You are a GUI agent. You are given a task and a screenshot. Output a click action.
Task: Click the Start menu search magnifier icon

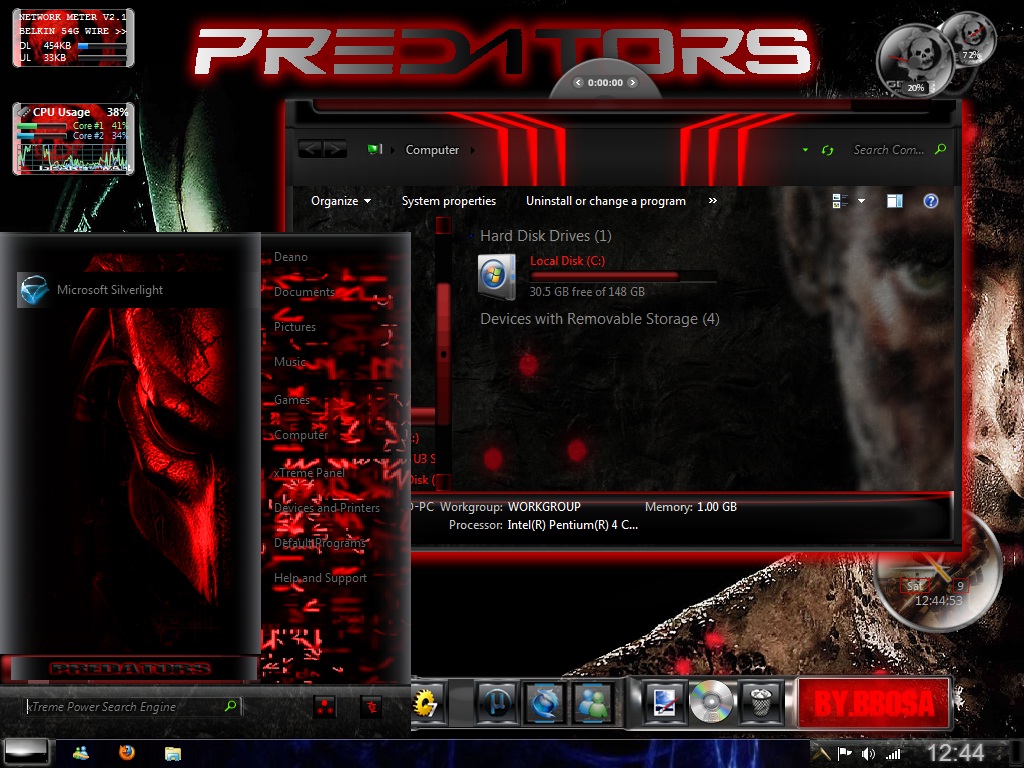pyautogui.click(x=231, y=706)
